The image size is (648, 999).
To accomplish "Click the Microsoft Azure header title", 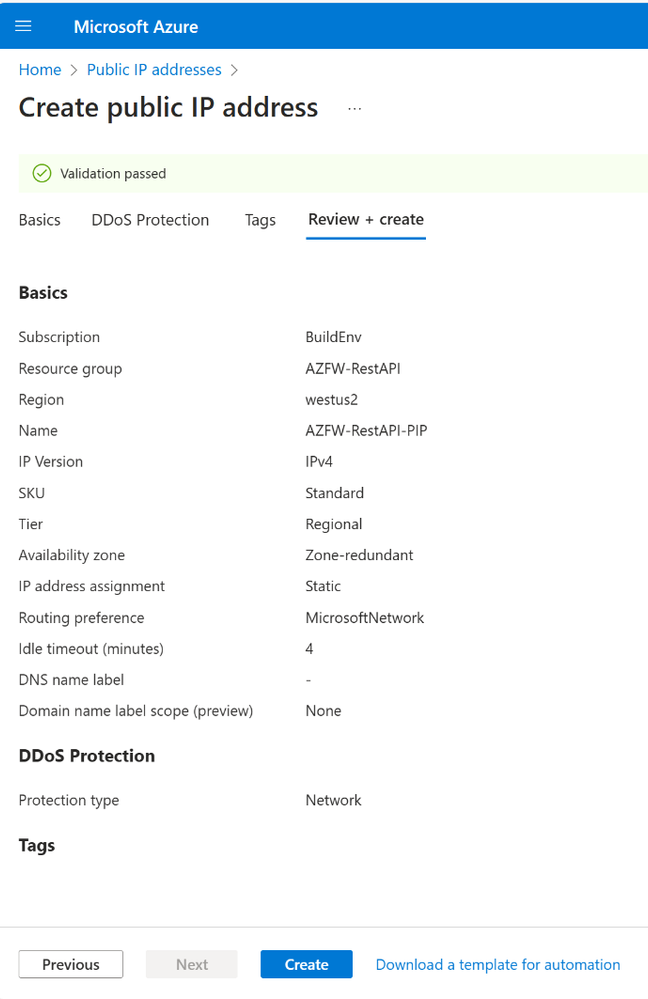I will click(136, 27).
